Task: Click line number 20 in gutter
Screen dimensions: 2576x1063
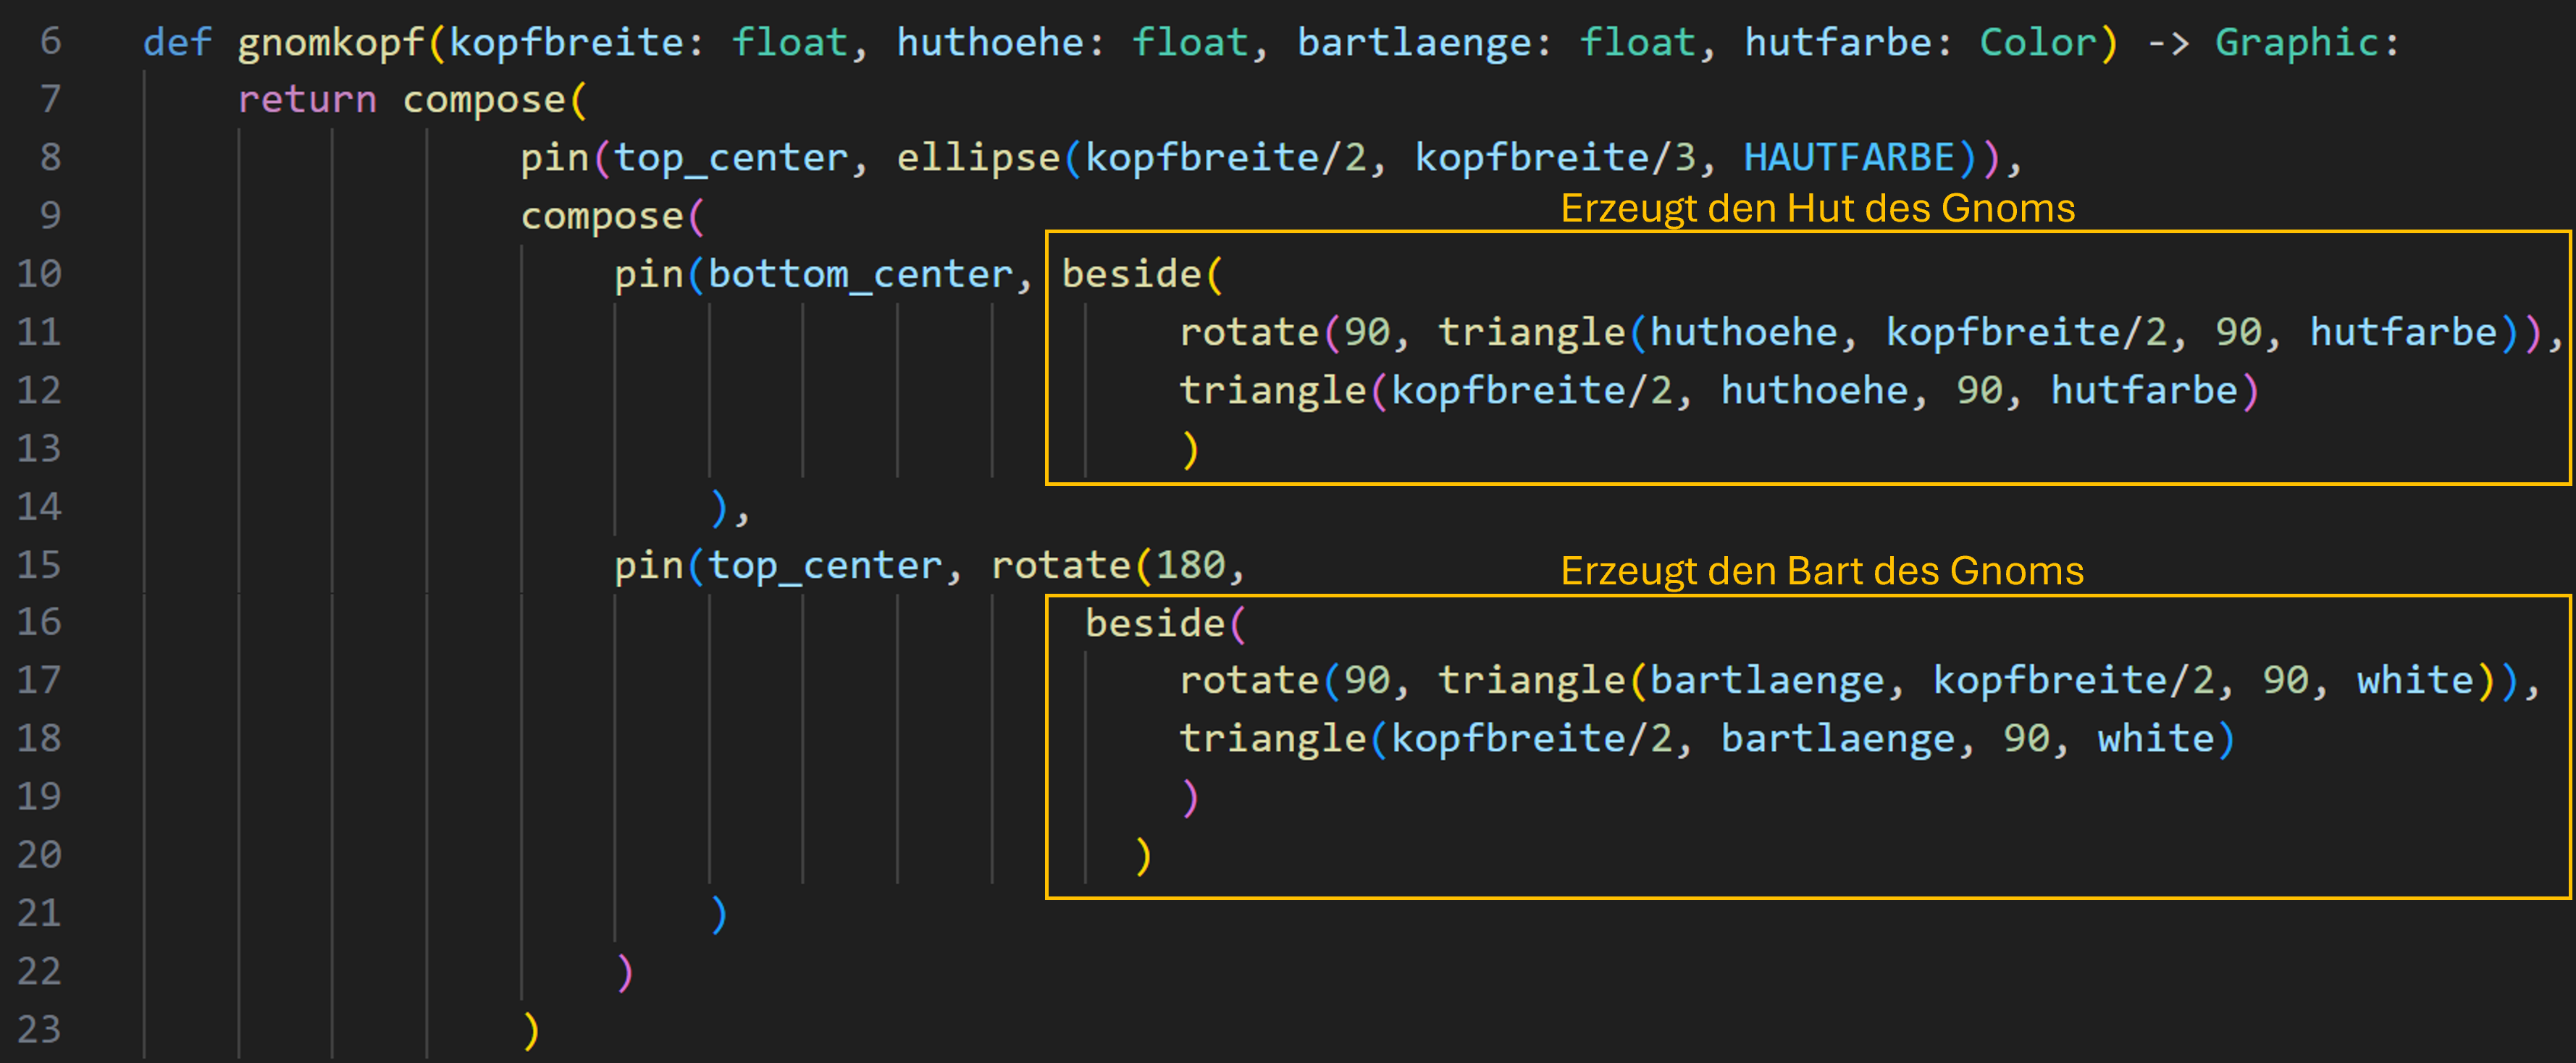Action: (39, 855)
